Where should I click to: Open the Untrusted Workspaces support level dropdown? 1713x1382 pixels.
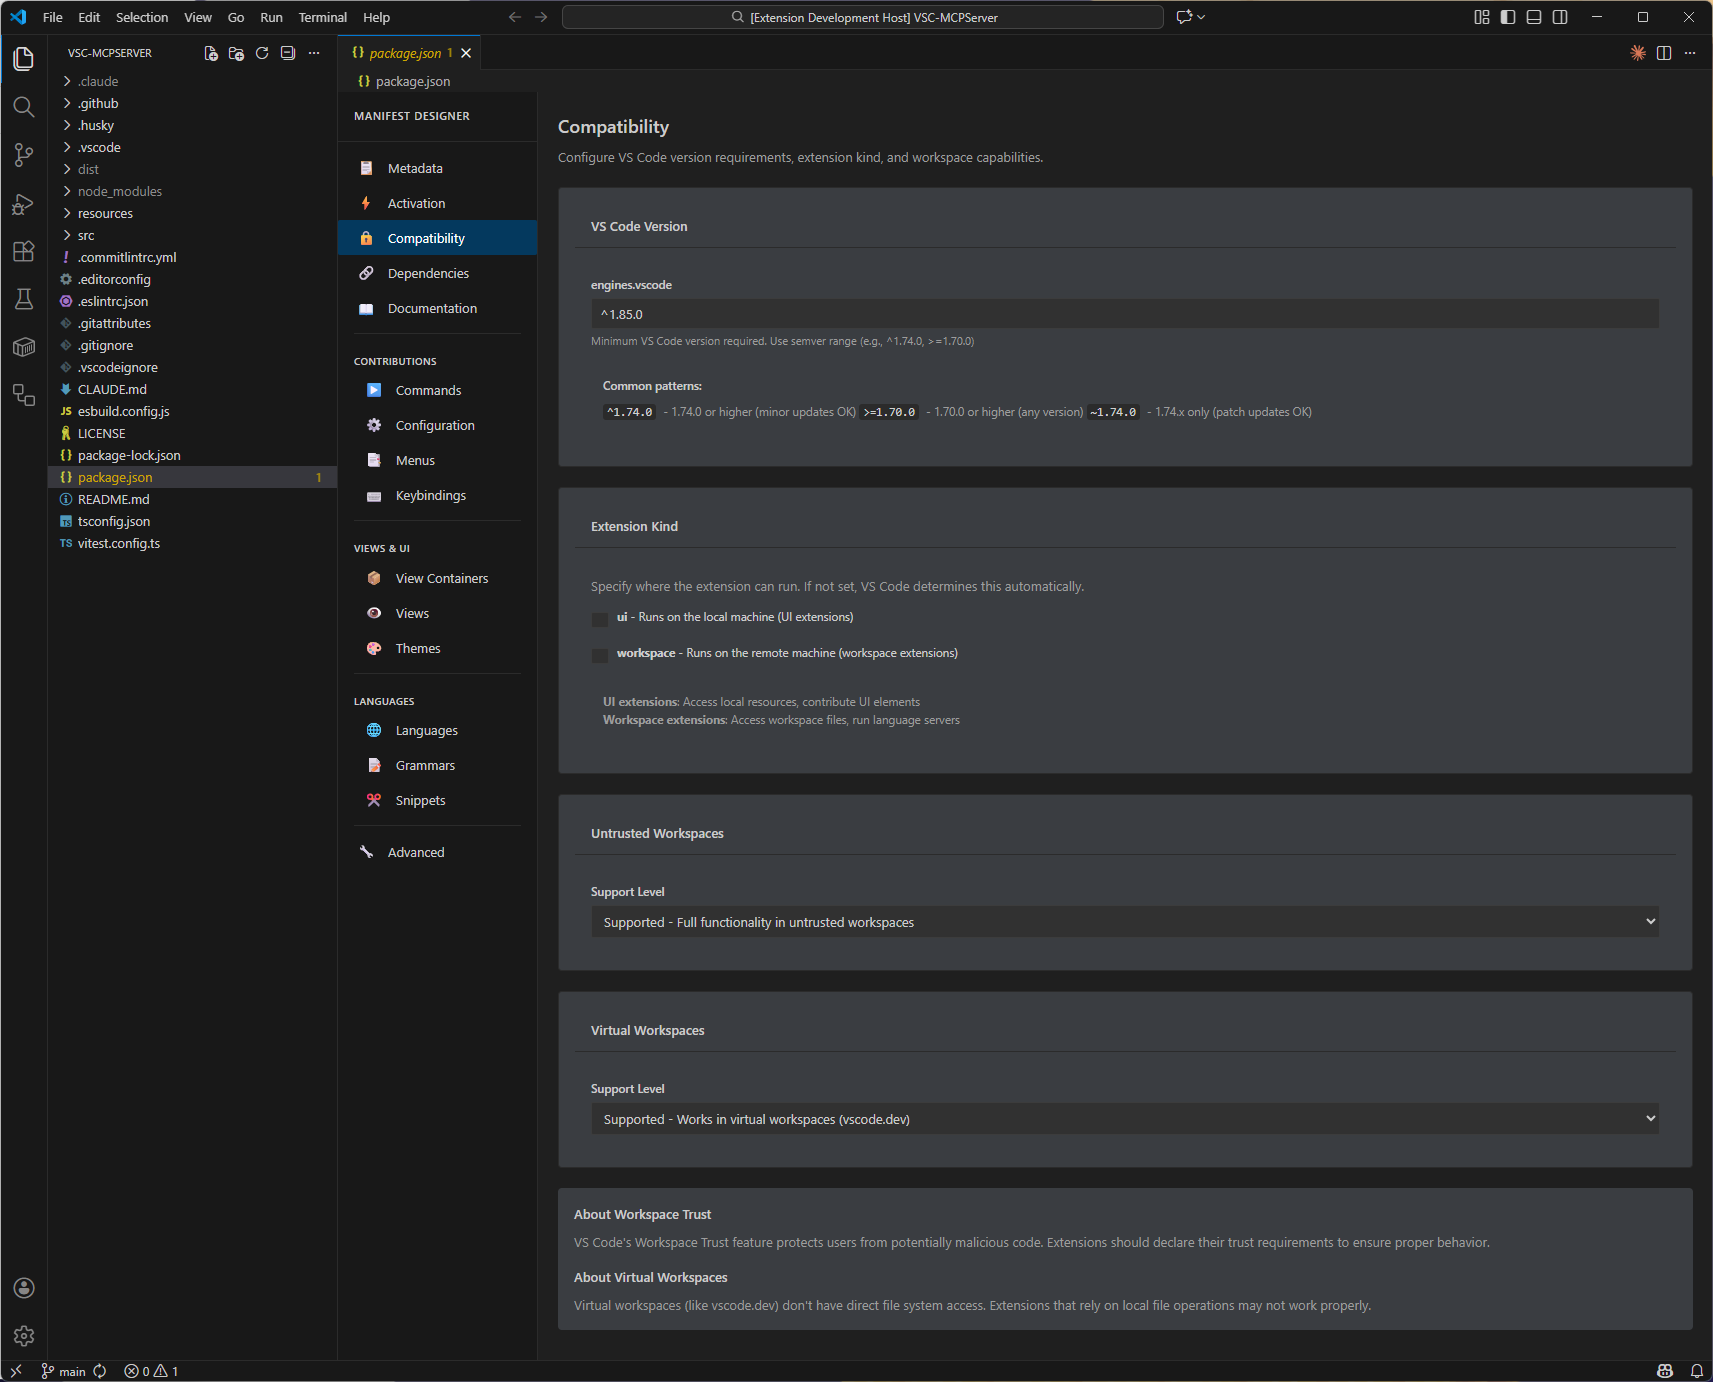click(1125, 922)
